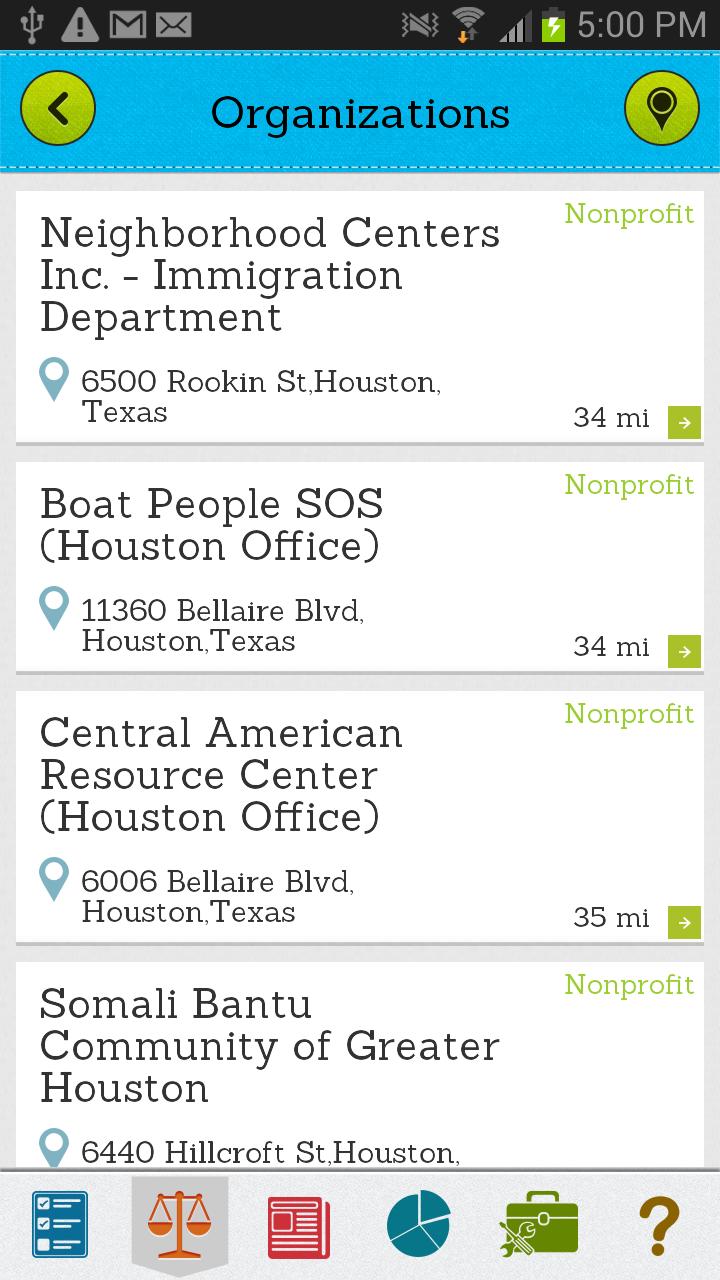The image size is (720, 1280).
Task: Tap pin icon beside 6006 Bellaire Blvd
Action: (54, 881)
